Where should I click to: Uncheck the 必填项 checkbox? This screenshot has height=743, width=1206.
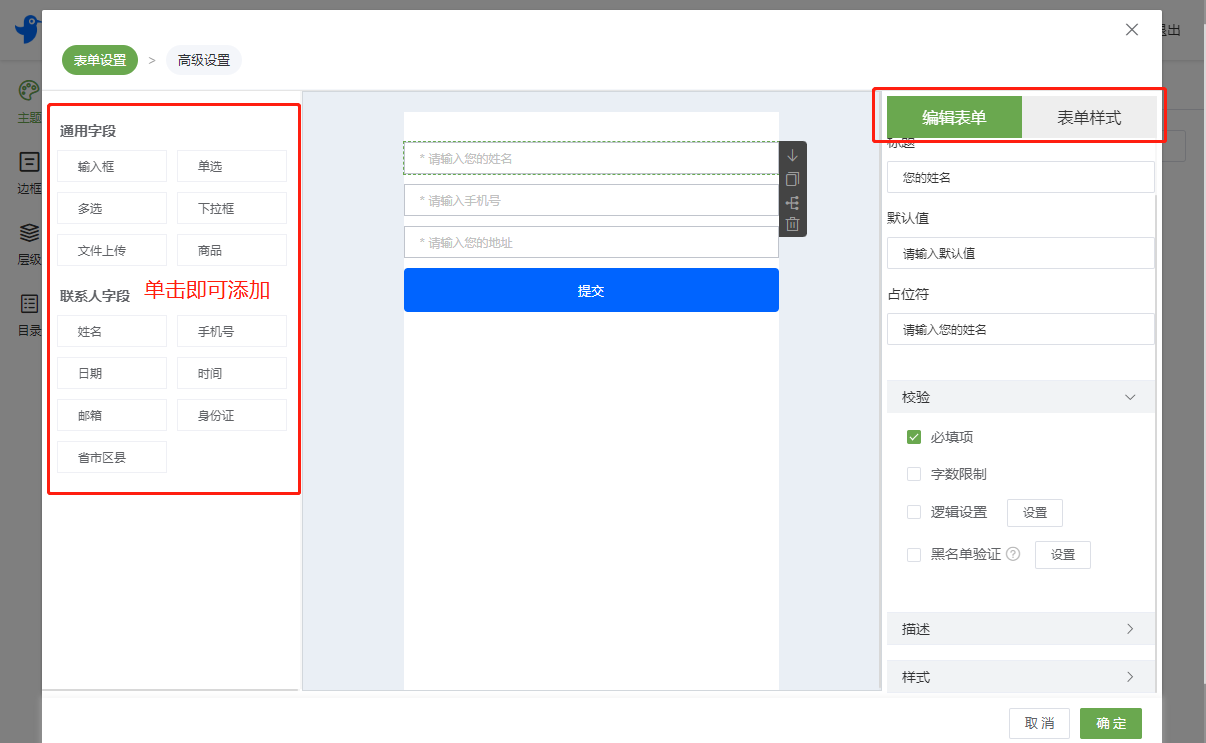coord(913,437)
